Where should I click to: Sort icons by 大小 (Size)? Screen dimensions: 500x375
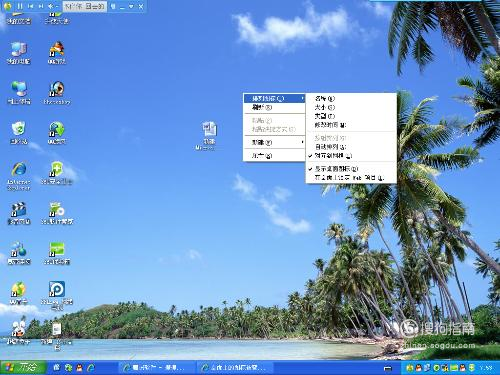(x=351, y=107)
